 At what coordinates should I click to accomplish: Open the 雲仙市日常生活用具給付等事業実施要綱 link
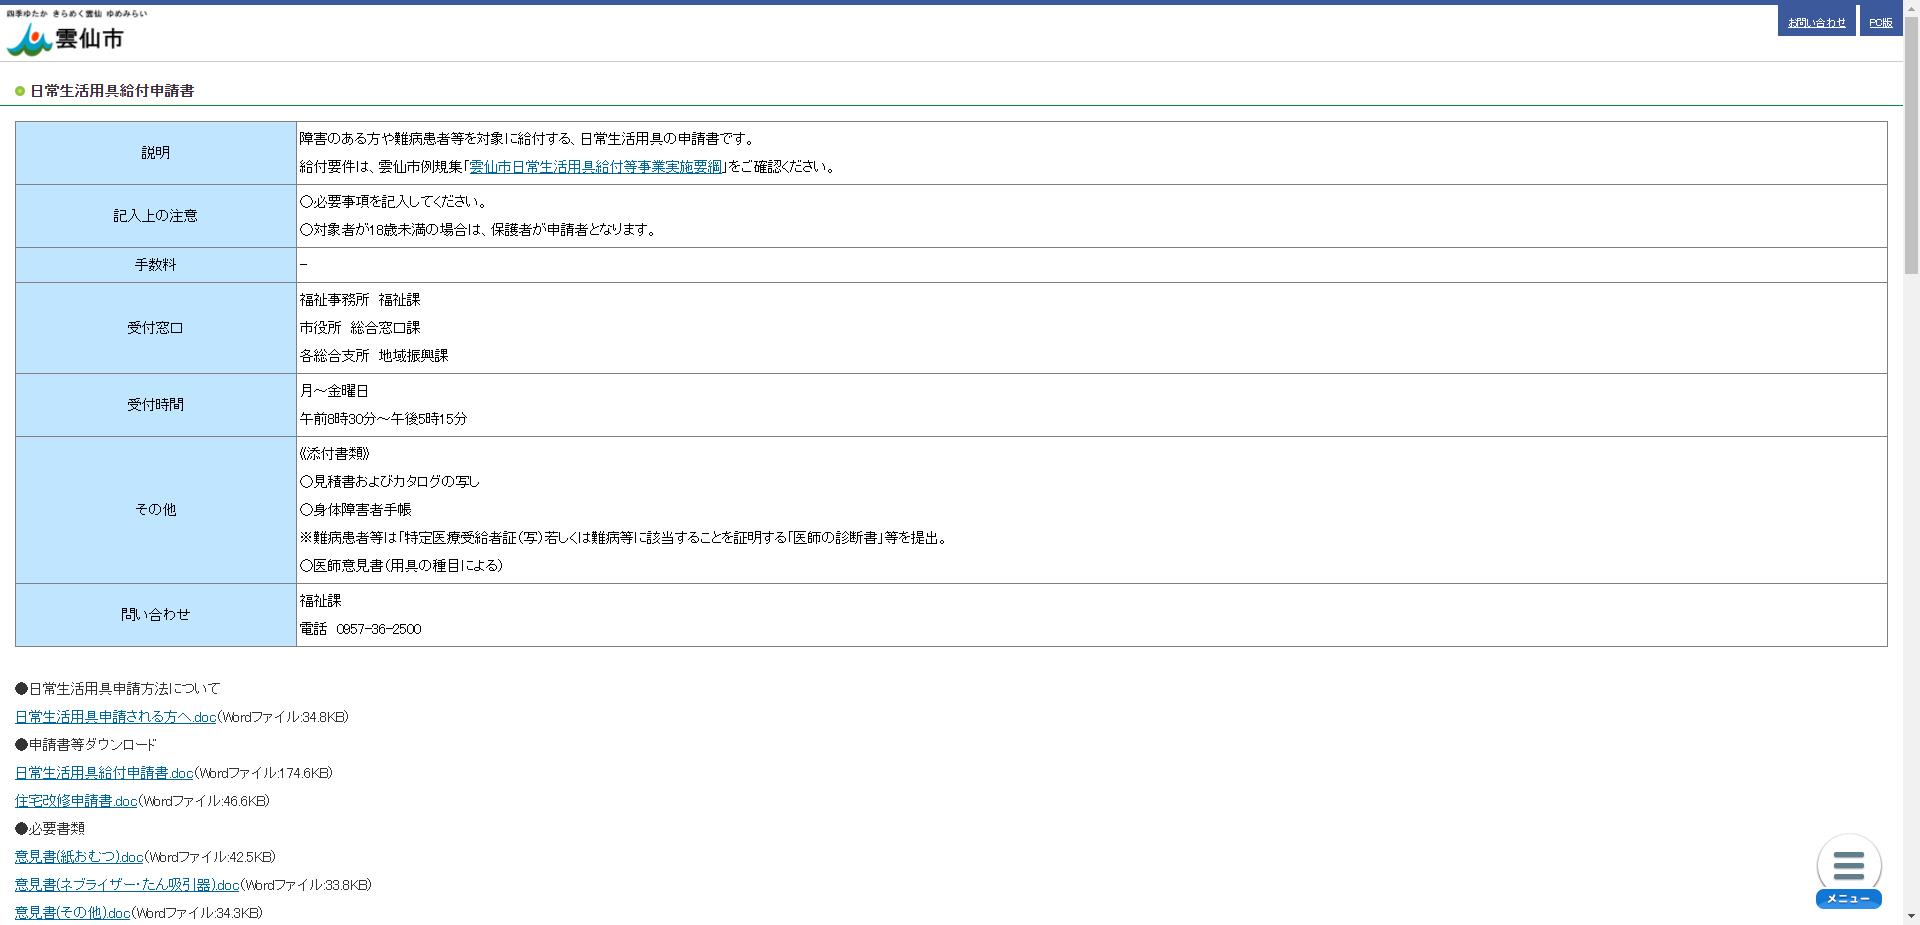[595, 167]
